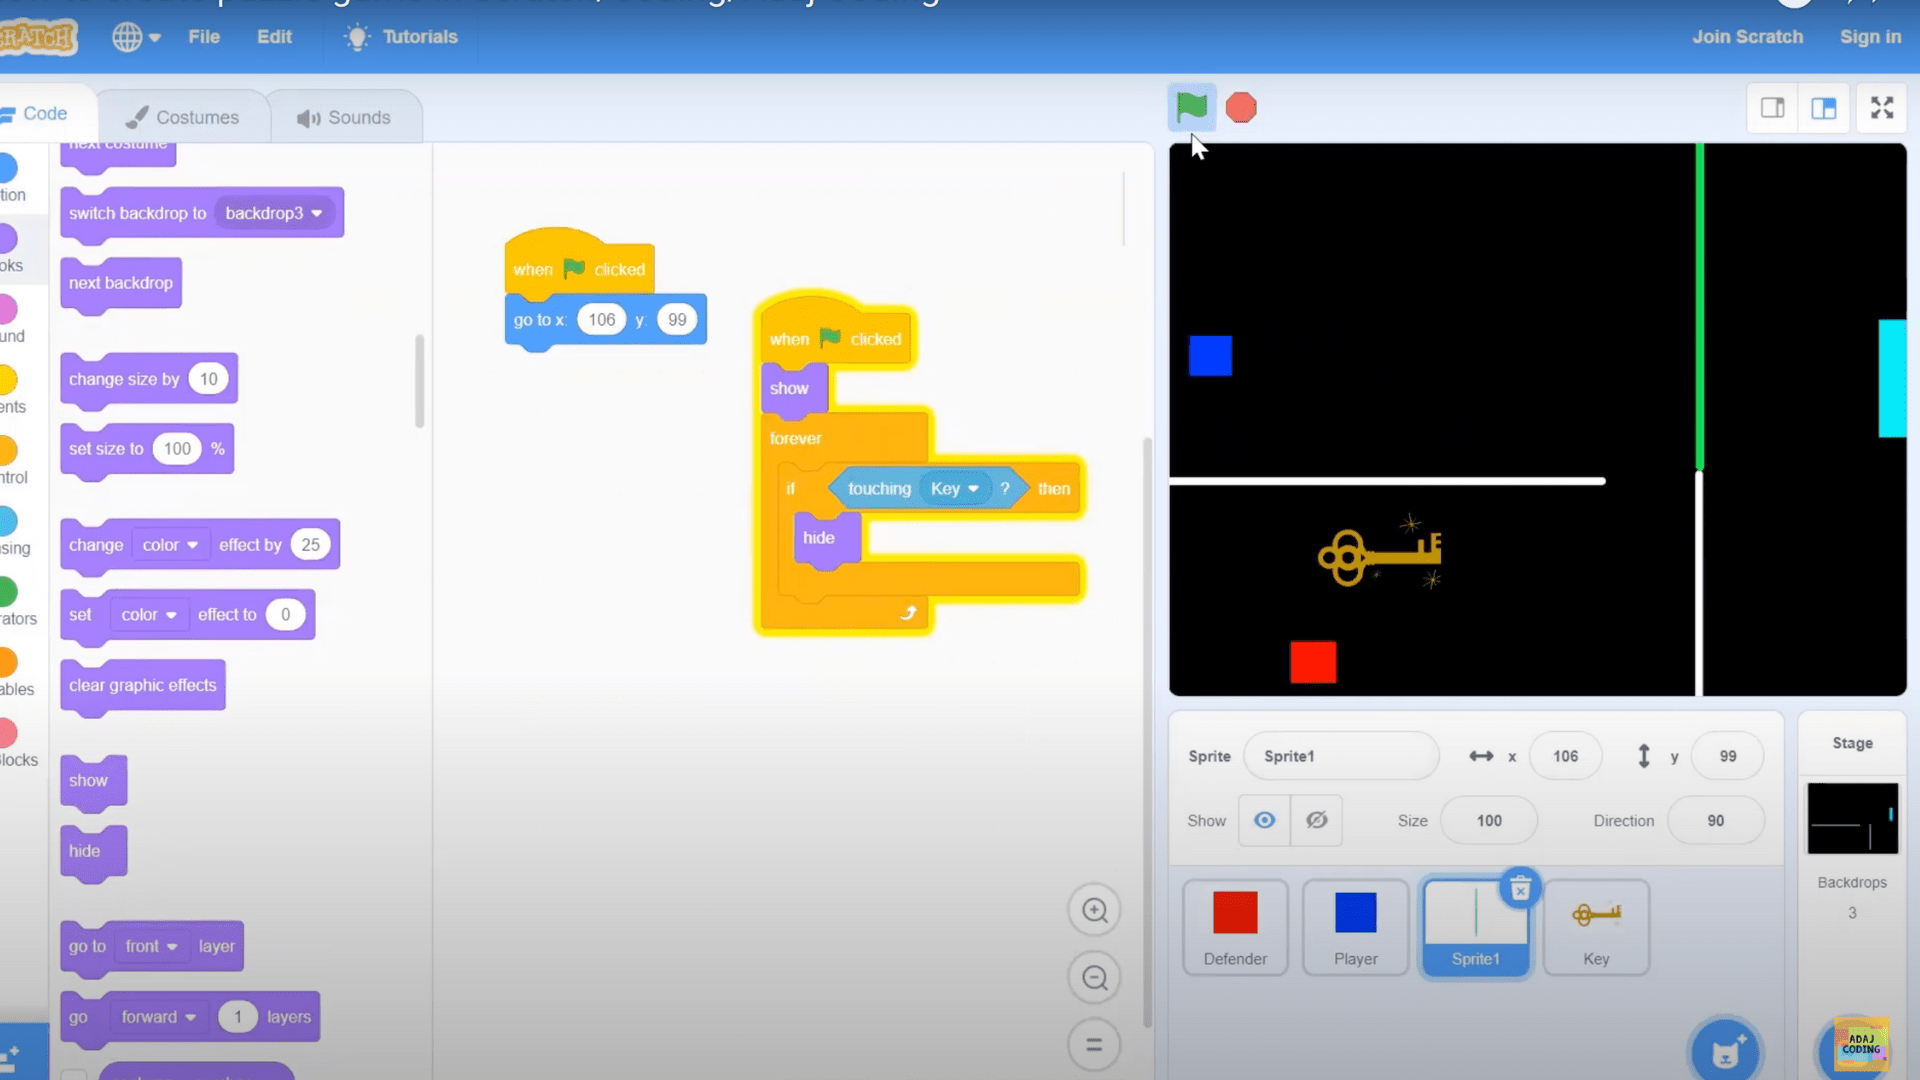Toggle the hidden eye icon for Sprite1
The image size is (1920, 1080).
point(1315,820)
